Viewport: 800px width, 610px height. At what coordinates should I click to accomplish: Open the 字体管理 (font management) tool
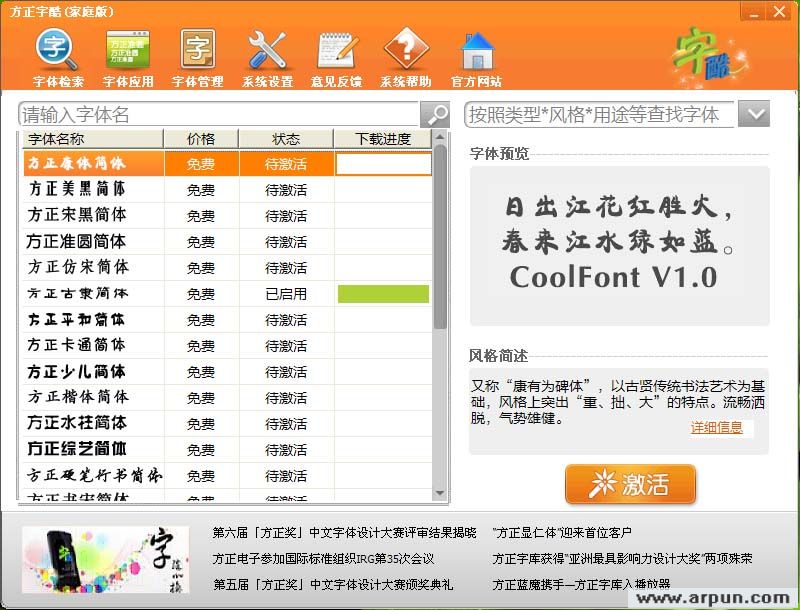pyautogui.click(x=196, y=55)
